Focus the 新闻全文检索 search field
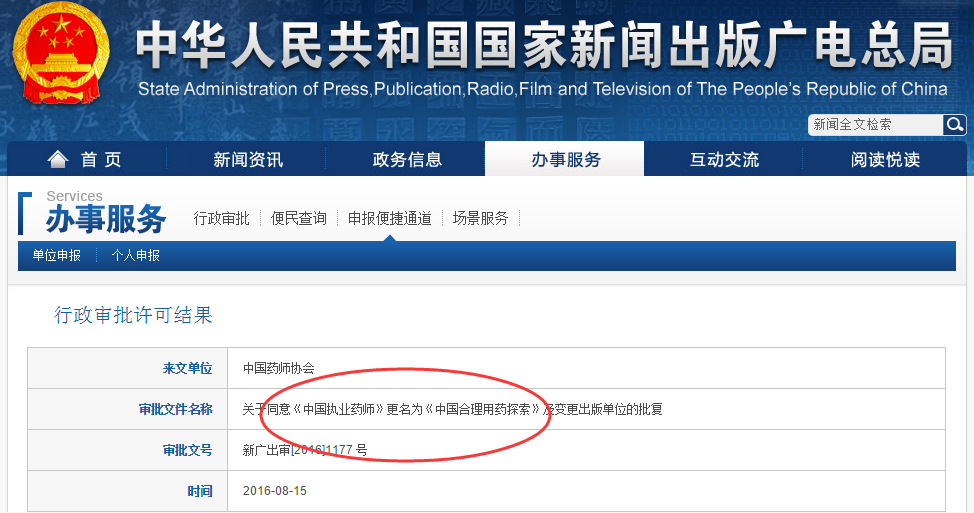974x513 pixels. (x=875, y=125)
